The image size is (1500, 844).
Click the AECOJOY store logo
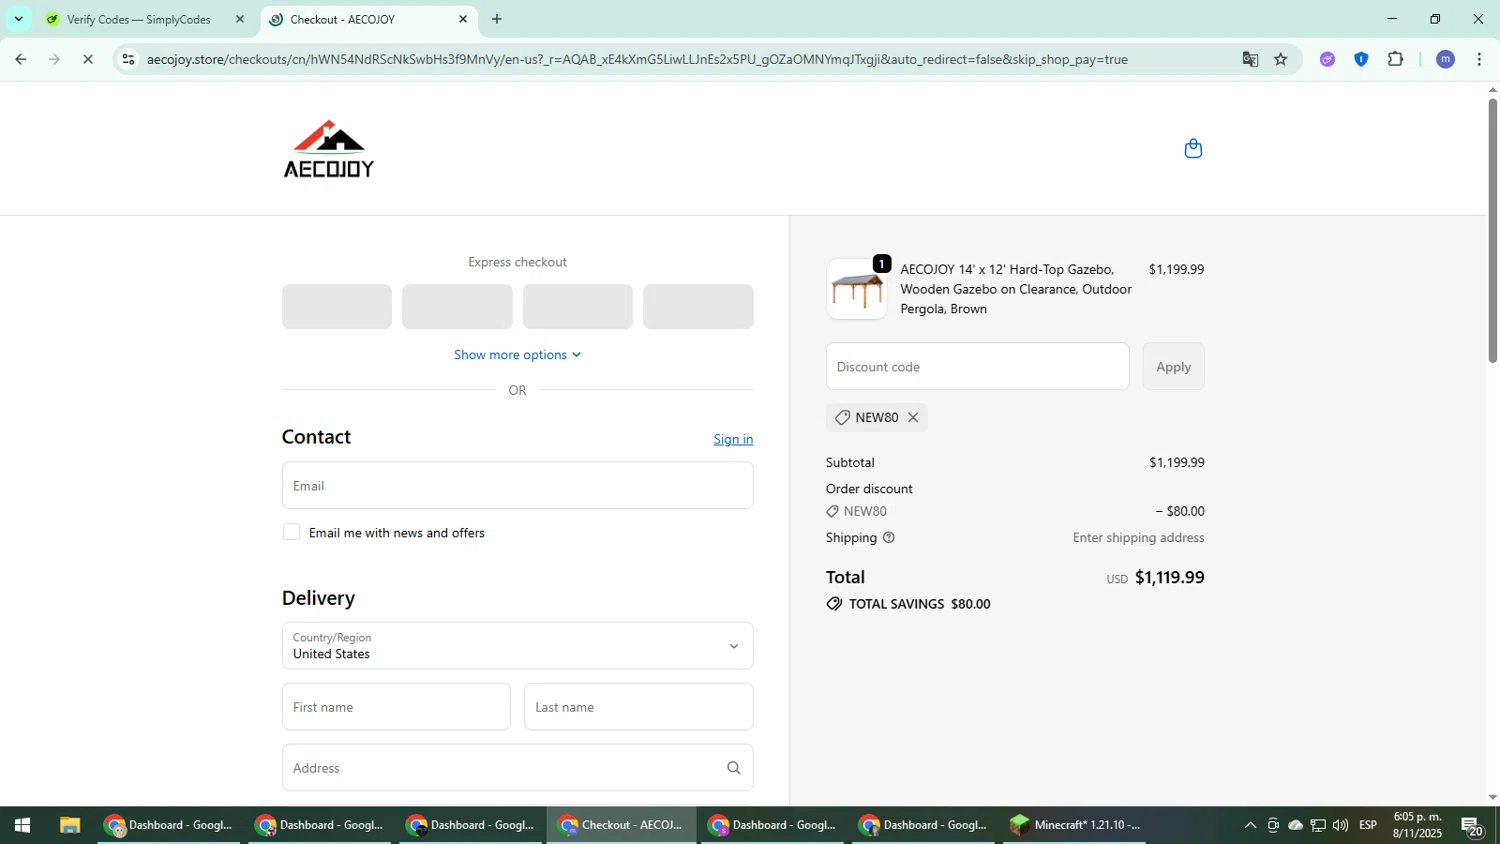point(329,149)
